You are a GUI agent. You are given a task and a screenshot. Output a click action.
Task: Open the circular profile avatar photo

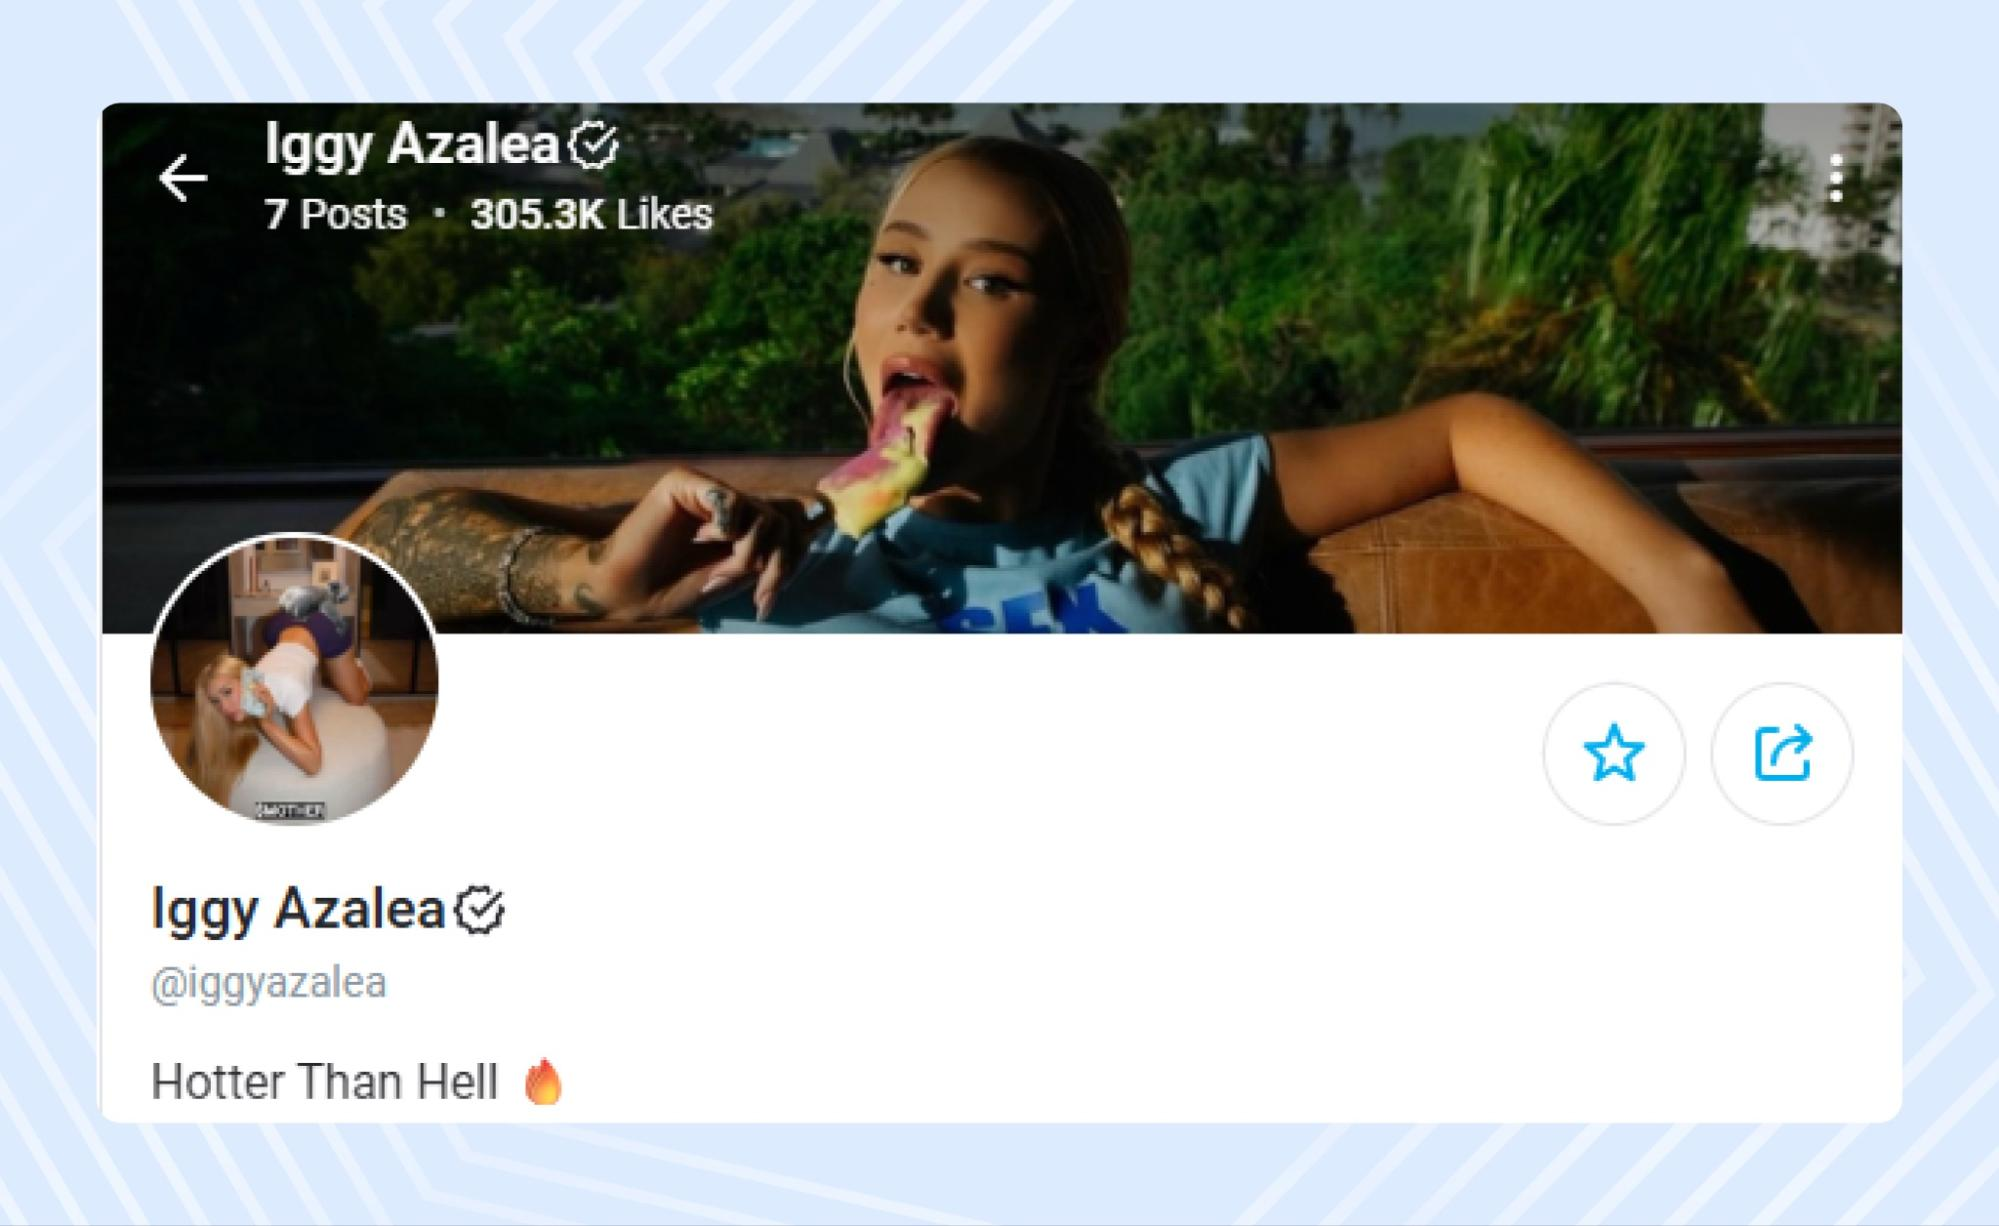pos(294,678)
